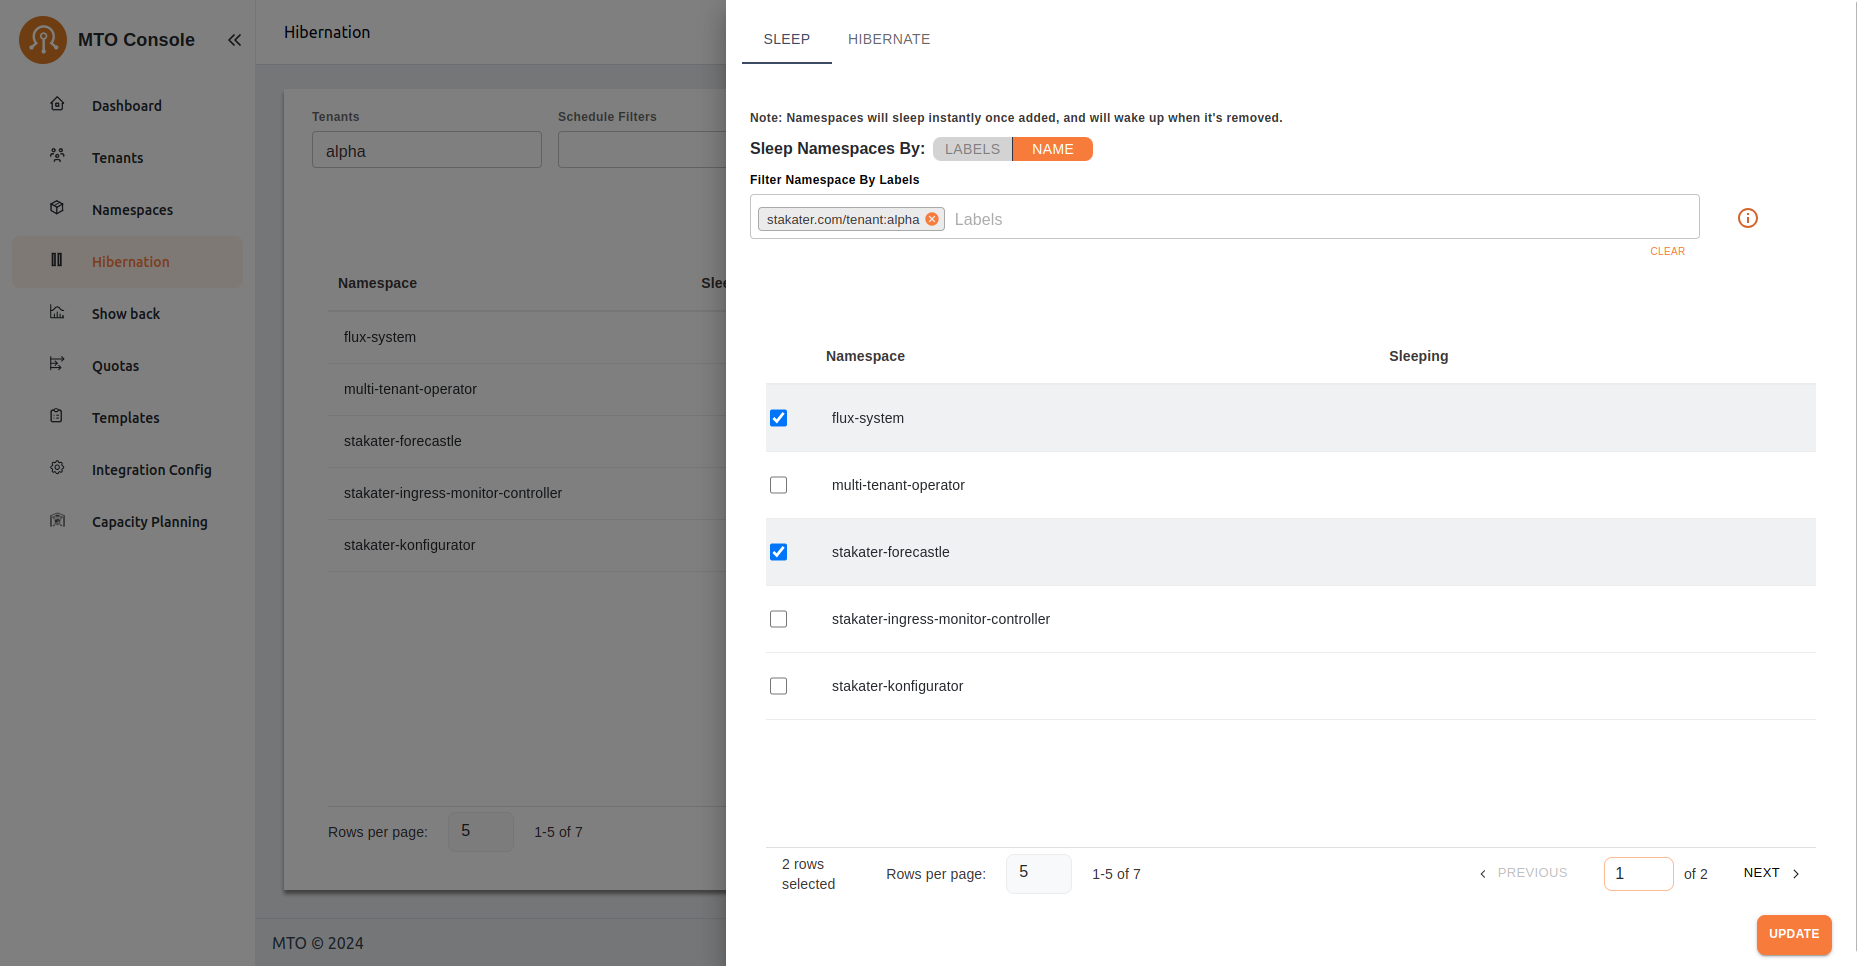1857x966 pixels.
Task: Uncheck the flux-system namespace checkbox
Action: pyautogui.click(x=778, y=418)
